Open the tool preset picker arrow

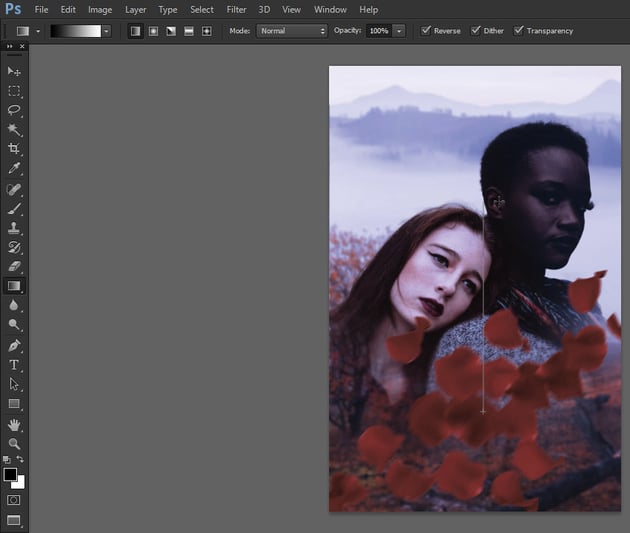click(38, 31)
